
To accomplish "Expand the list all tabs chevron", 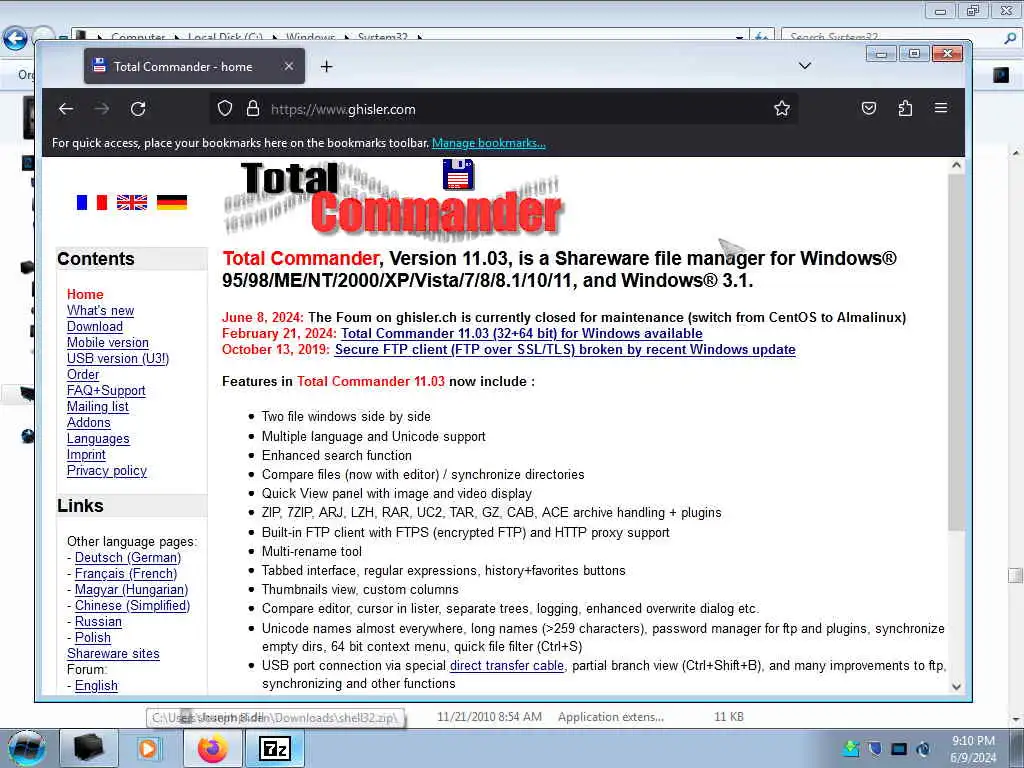I will (x=805, y=66).
